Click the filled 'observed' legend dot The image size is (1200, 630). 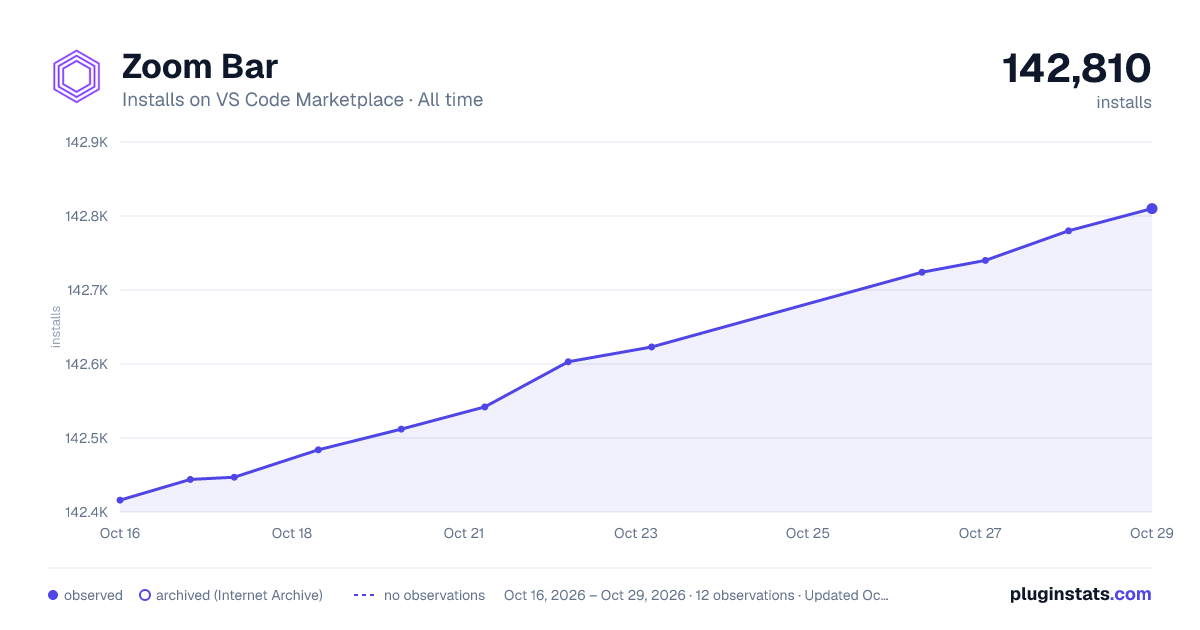pyautogui.click(x=53, y=595)
